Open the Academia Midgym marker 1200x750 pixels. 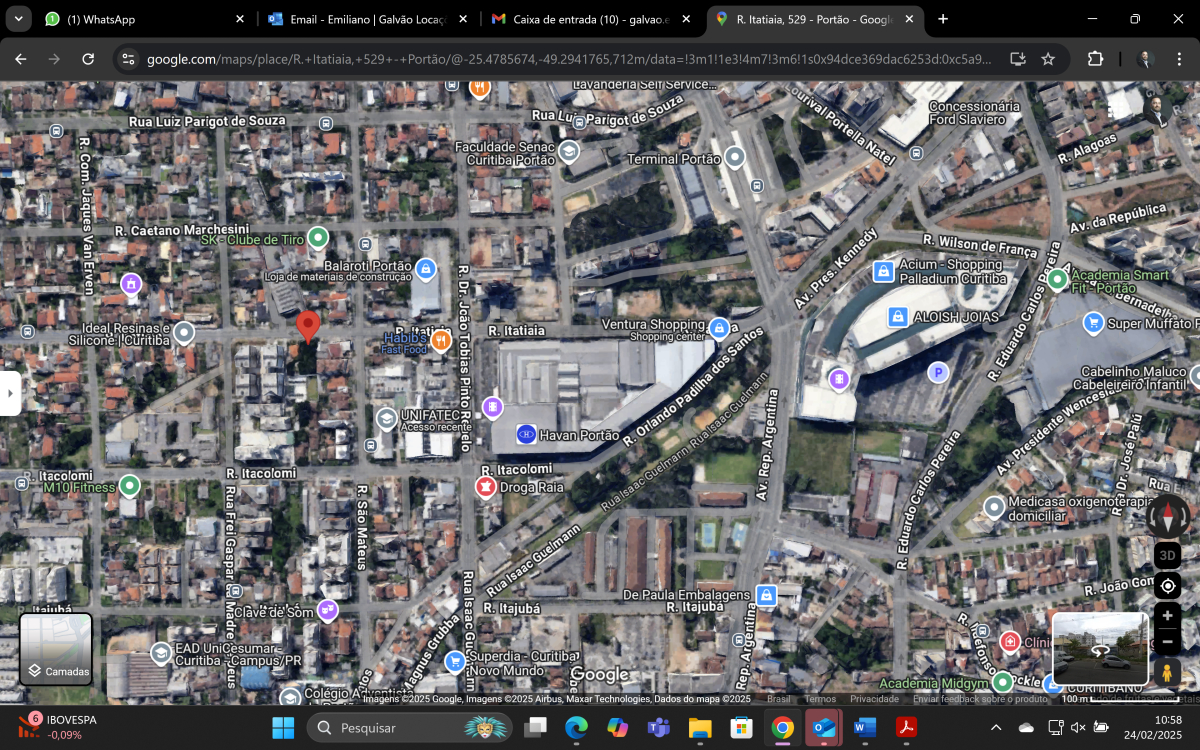[x=1003, y=682]
